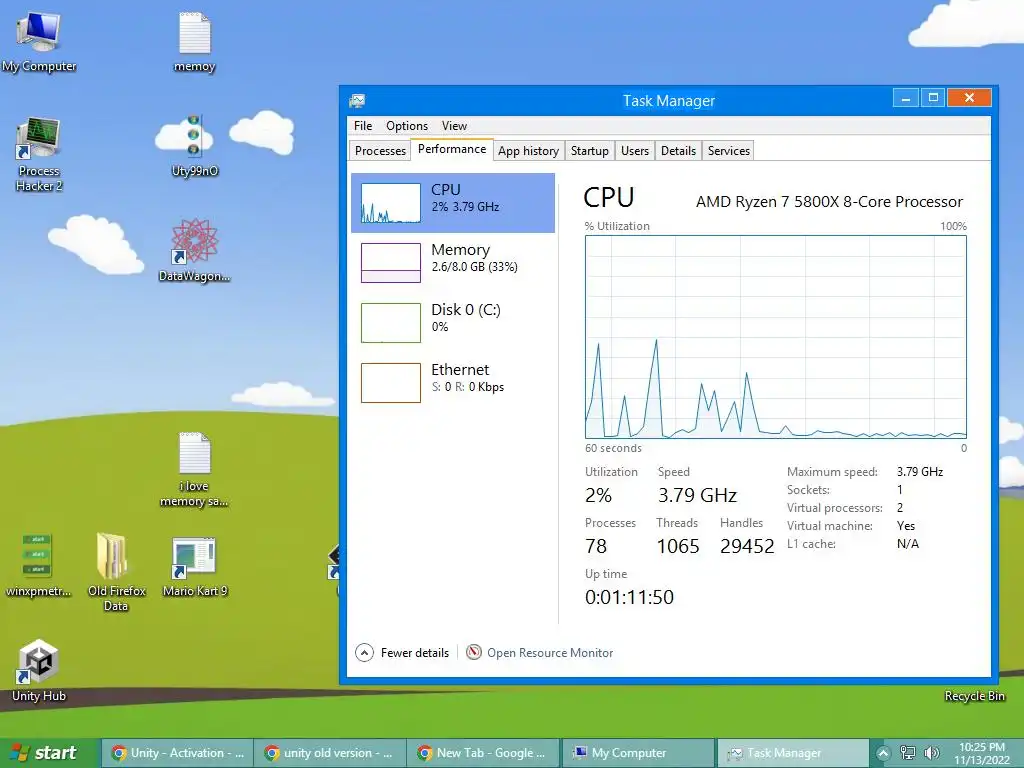The image size is (1024, 768).
Task: Maximize the Task Manager window
Action: pyautogui.click(x=933, y=98)
